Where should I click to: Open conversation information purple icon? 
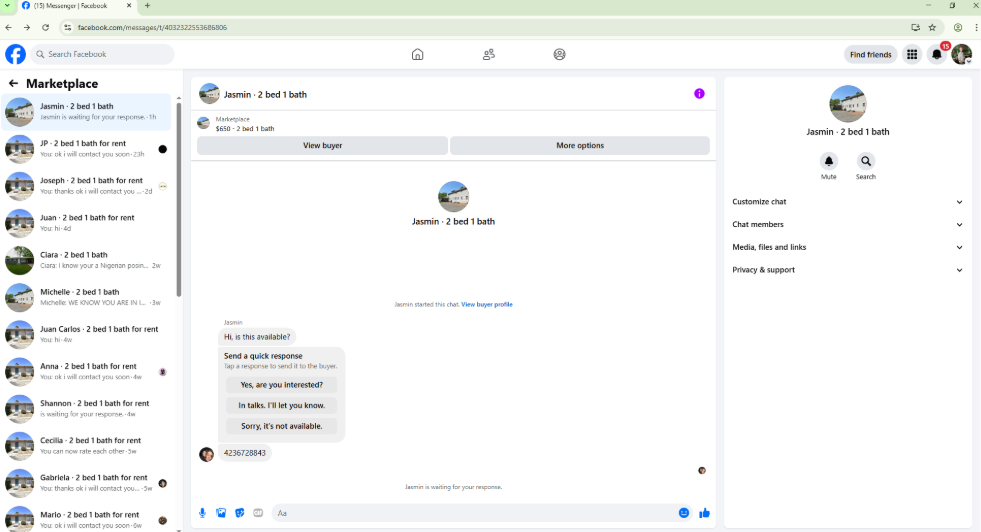coord(699,94)
